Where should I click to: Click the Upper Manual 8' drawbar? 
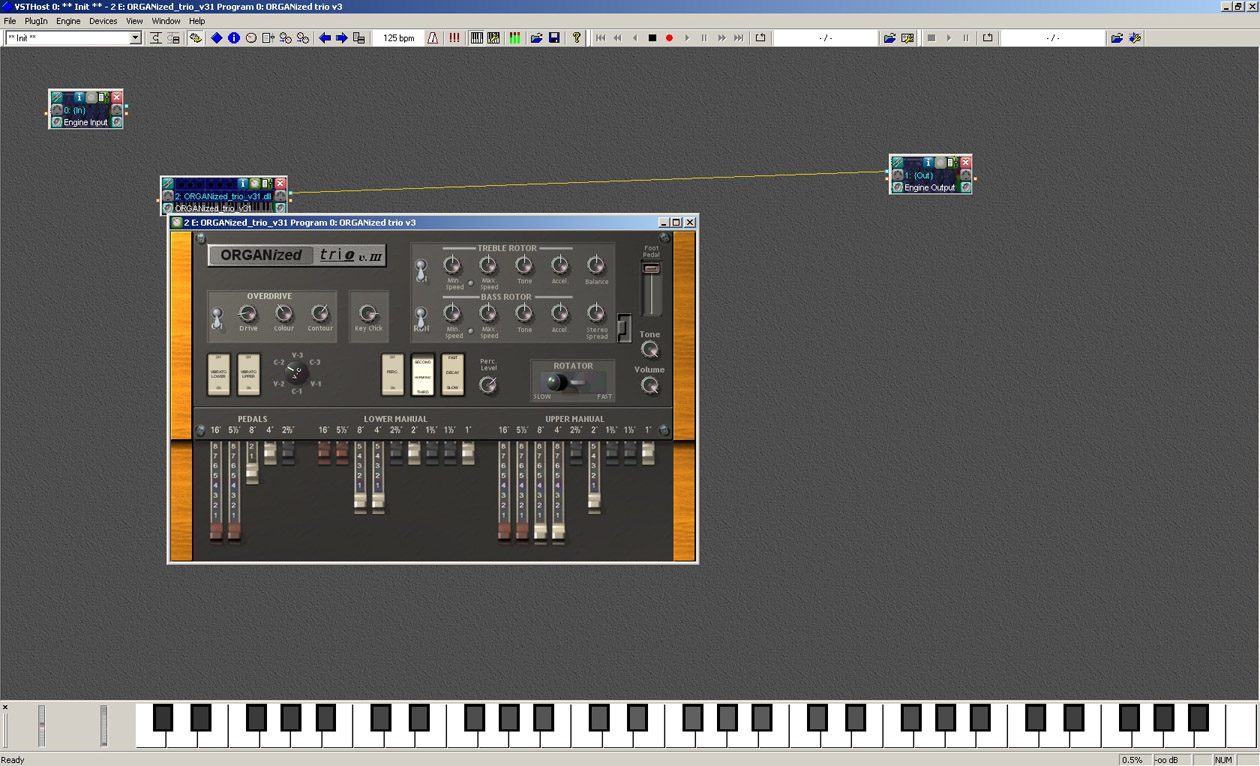(x=540, y=492)
